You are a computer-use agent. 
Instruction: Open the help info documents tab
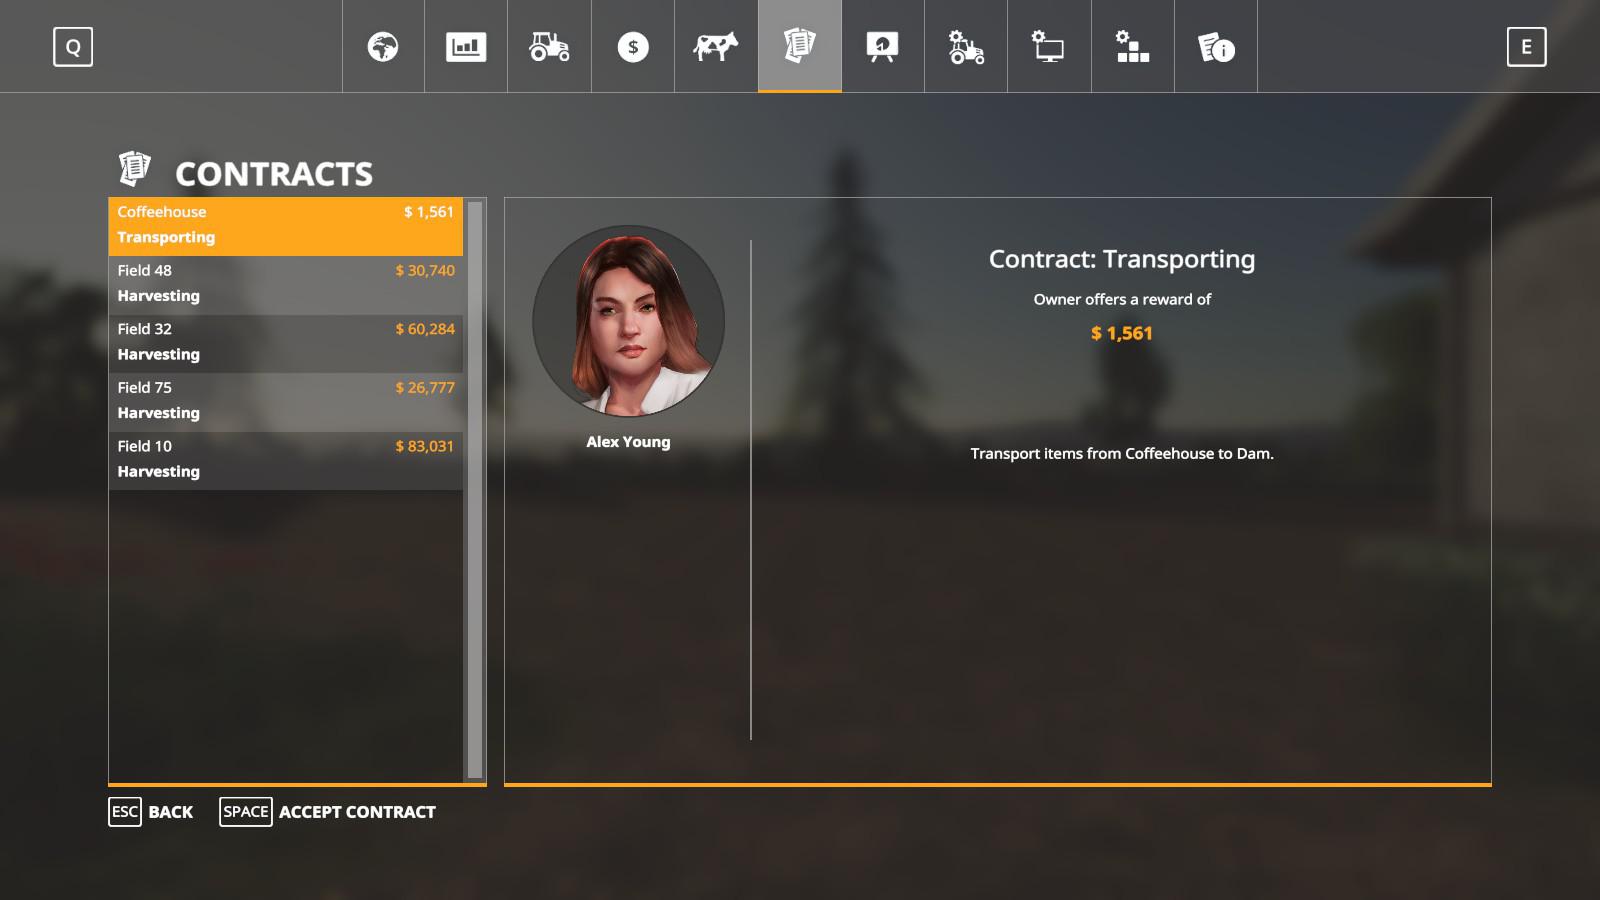point(1216,47)
